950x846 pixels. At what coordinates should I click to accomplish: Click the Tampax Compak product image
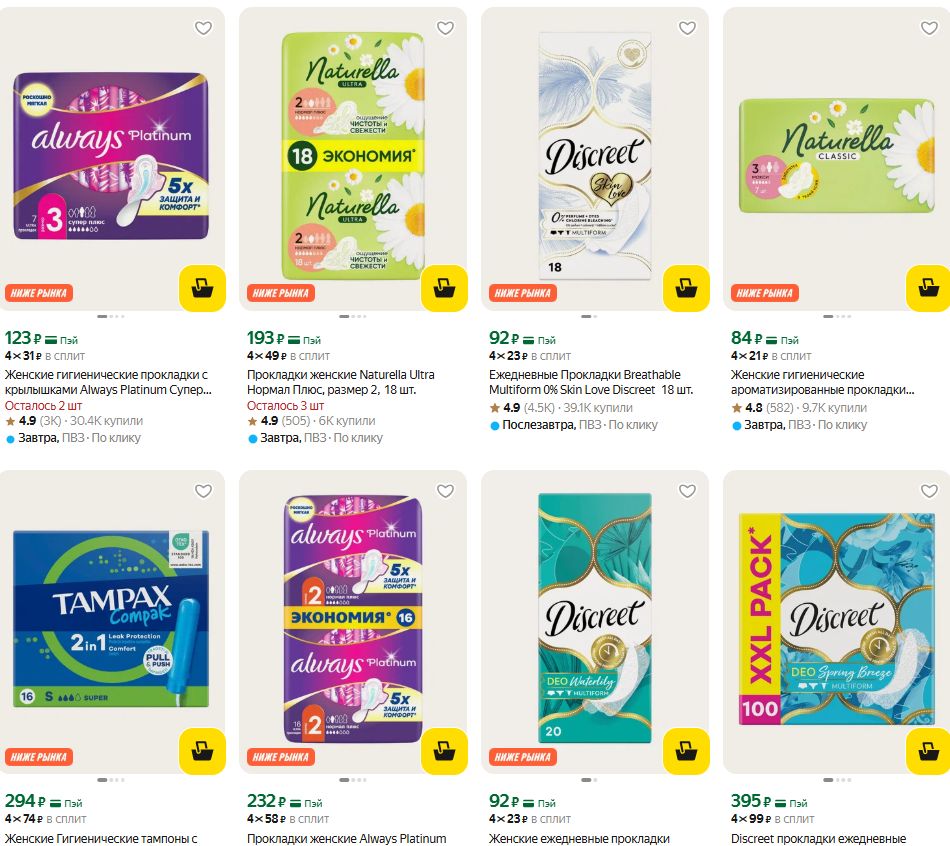pyautogui.click(x=111, y=619)
